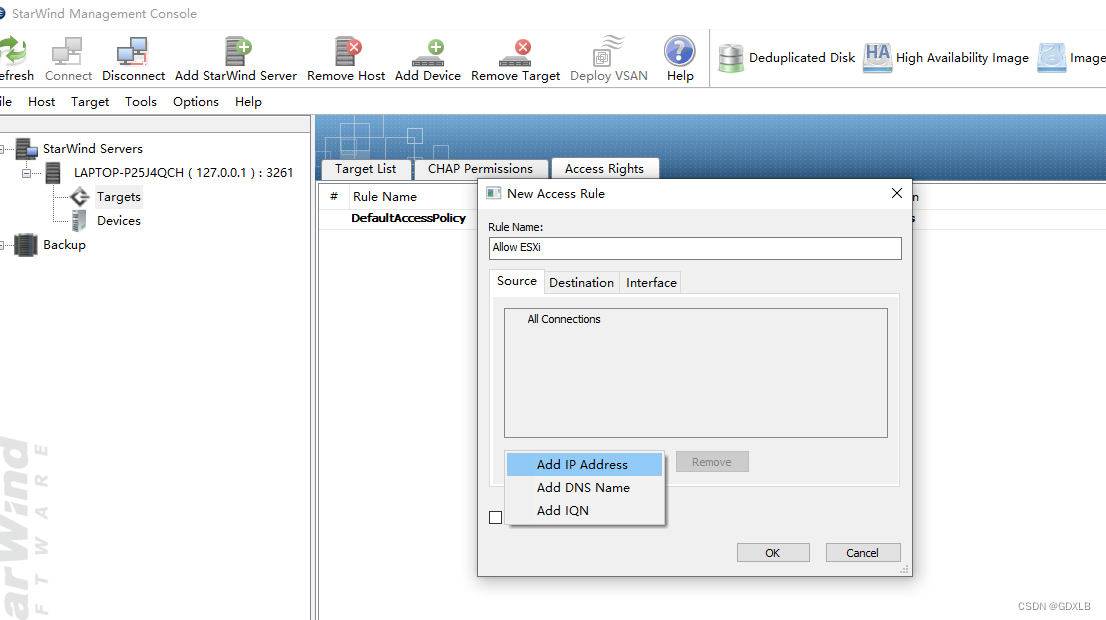Select the Access Rights tab
Screen dimensions: 1106x620
click(604, 169)
